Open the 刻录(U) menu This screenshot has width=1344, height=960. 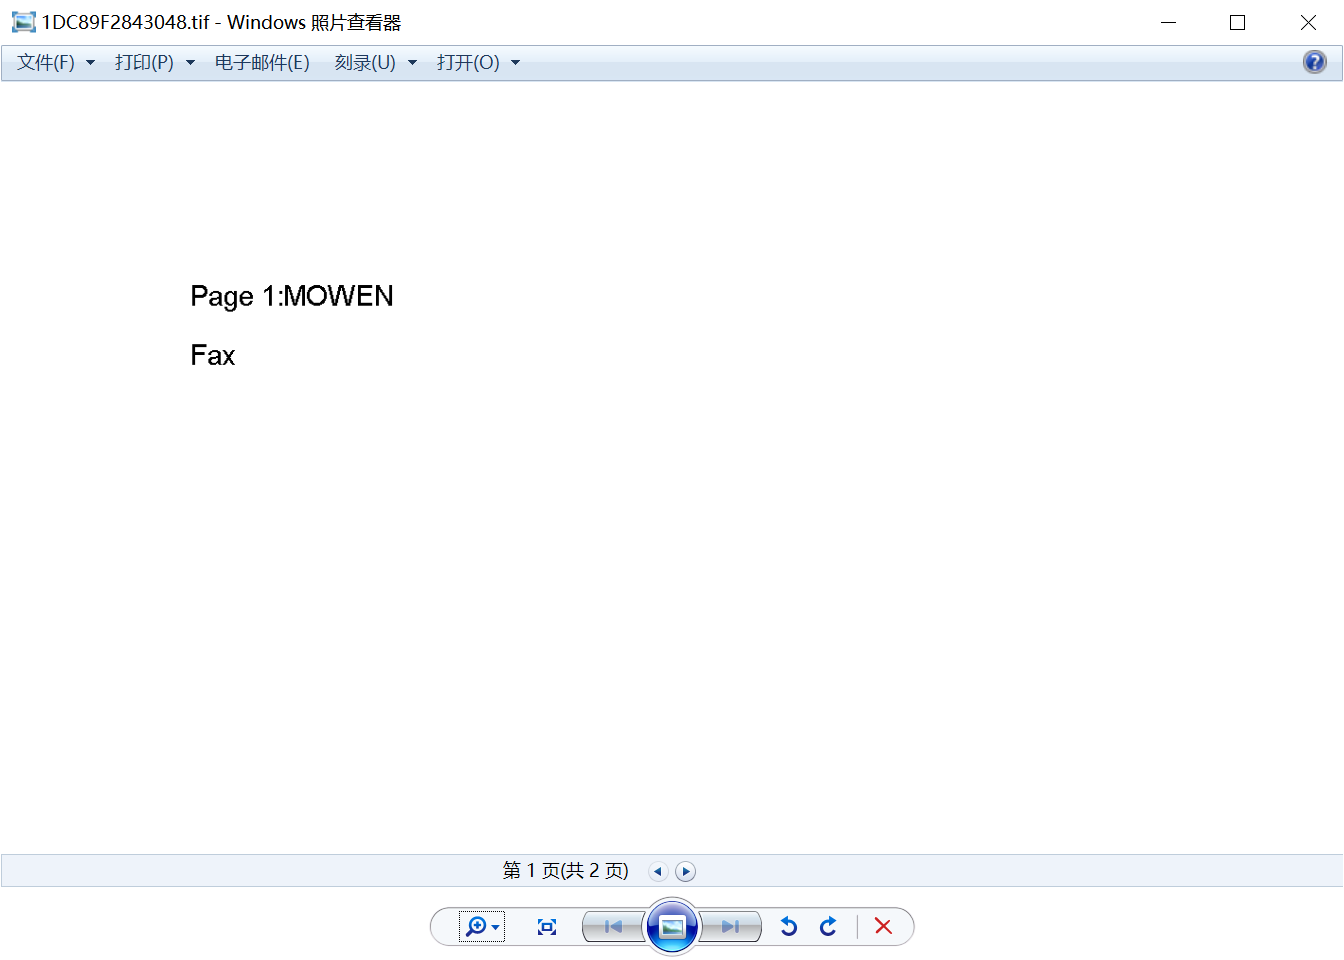365,63
